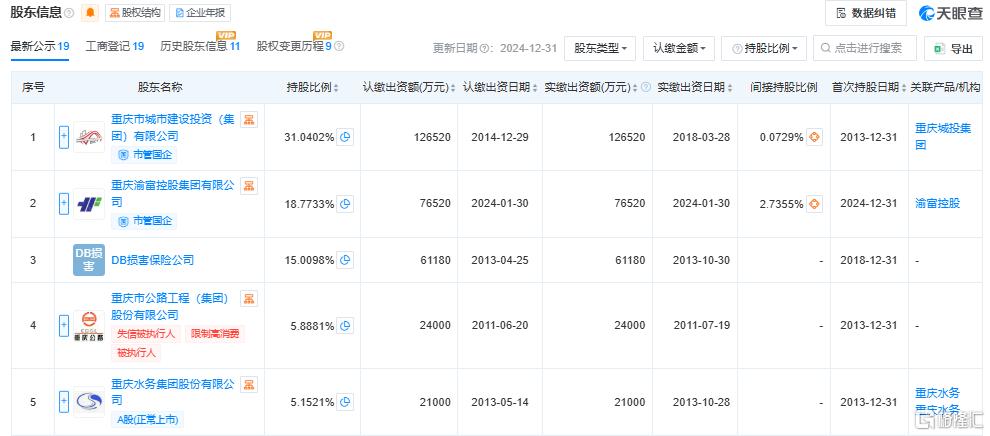Image resolution: width=990 pixels, height=436 pixels.
Task: Click equity structure icon beside 重庆渝富控股
Action: [x=249, y=186]
